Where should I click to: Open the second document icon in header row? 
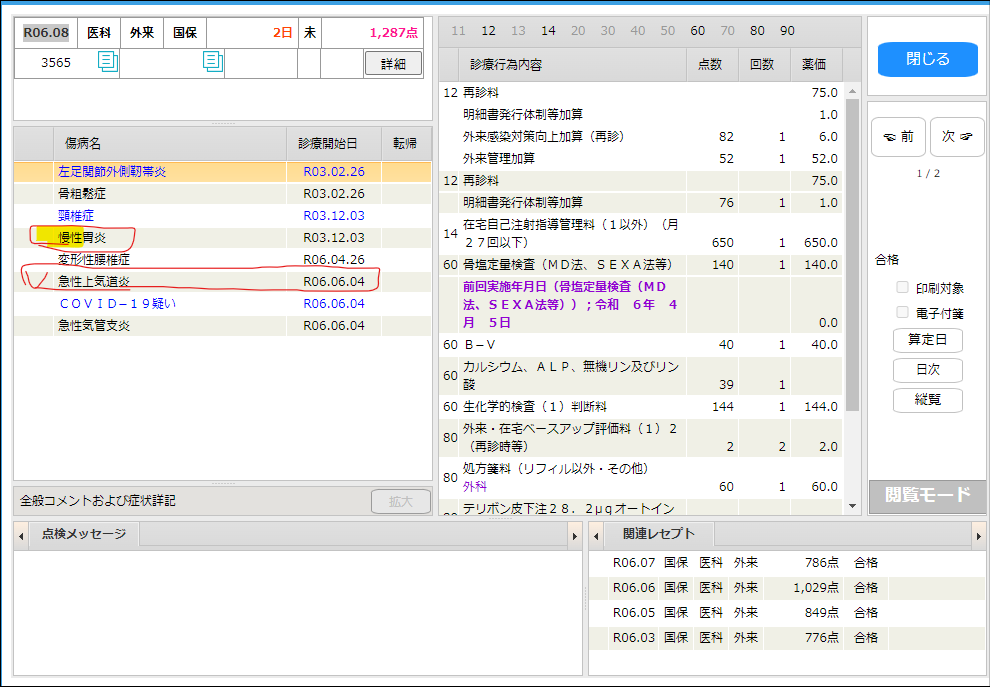[x=213, y=62]
